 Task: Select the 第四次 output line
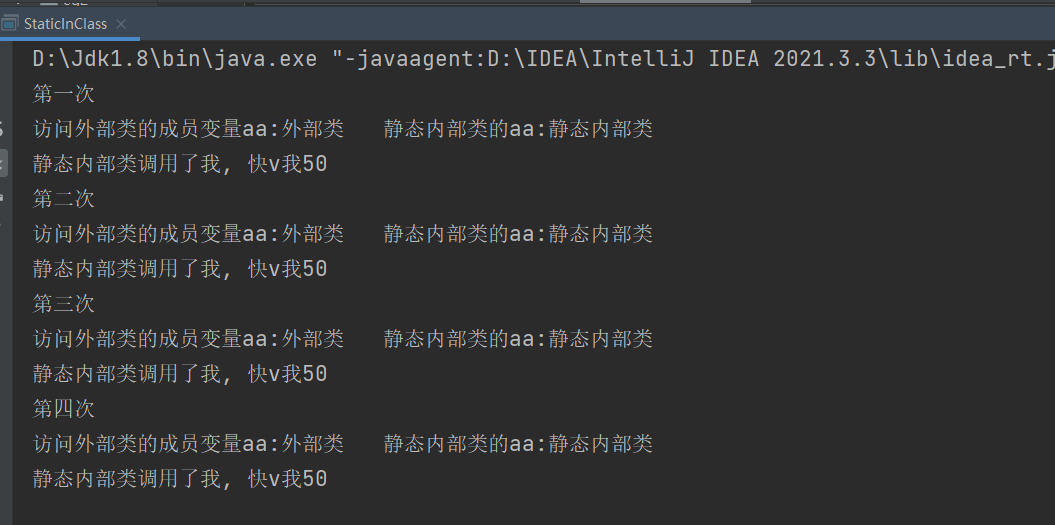[63, 408]
